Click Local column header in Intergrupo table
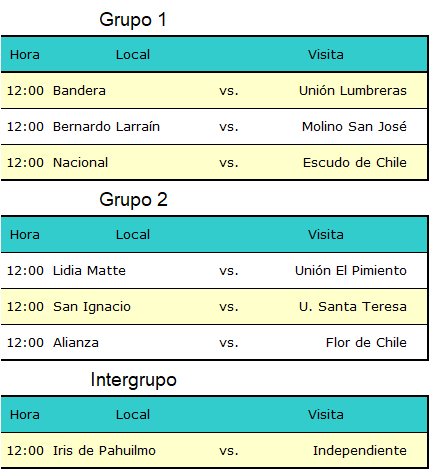Viewport: 429px width, 469px height. point(133,415)
